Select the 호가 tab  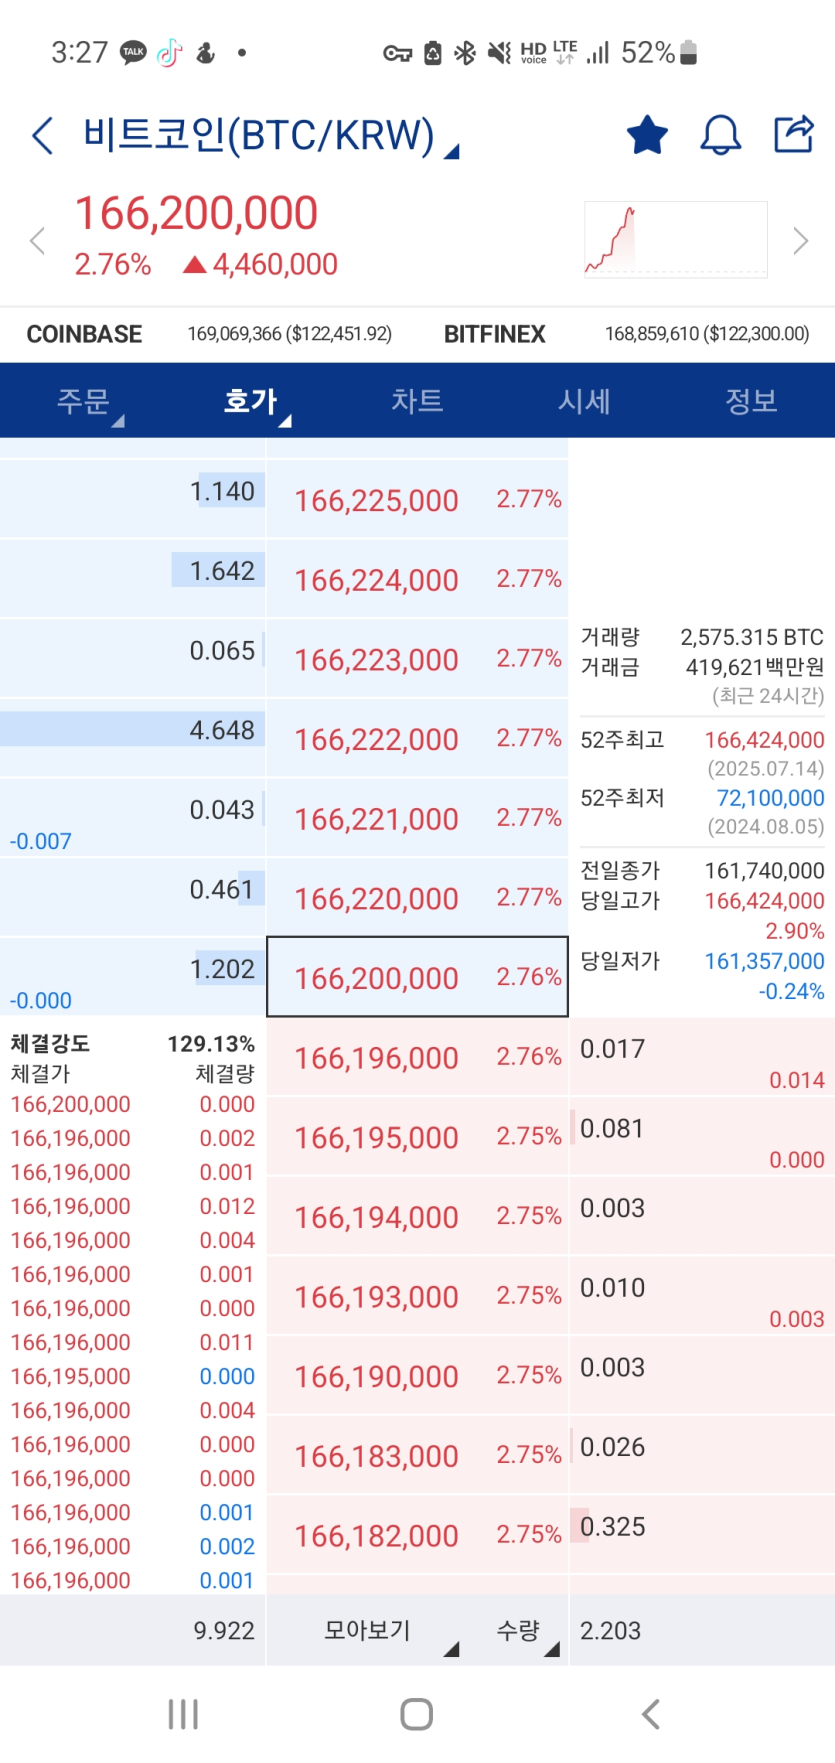tap(251, 402)
